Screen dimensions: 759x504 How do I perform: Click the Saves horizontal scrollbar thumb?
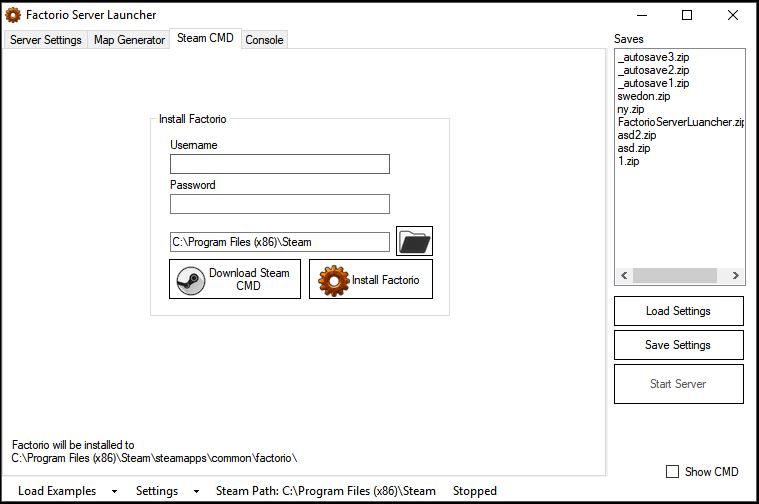(675, 275)
